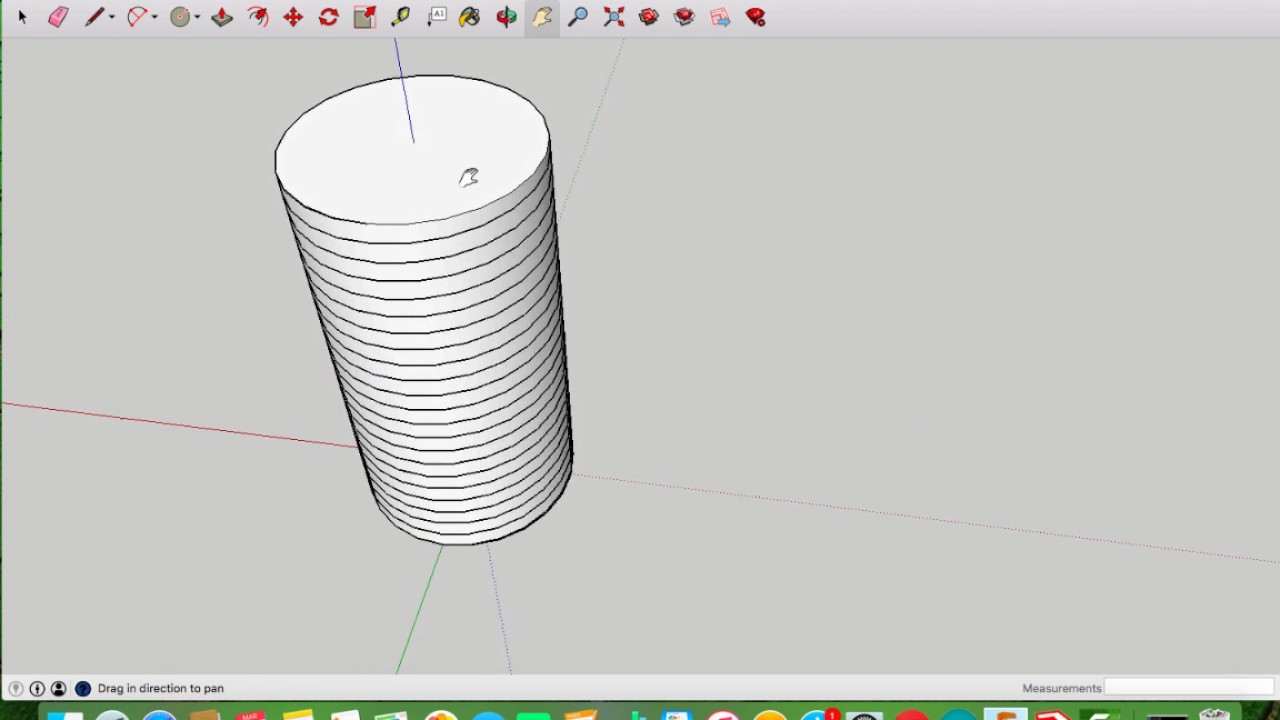Select the pink Eraser tool
The image size is (1280, 720).
(58, 17)
